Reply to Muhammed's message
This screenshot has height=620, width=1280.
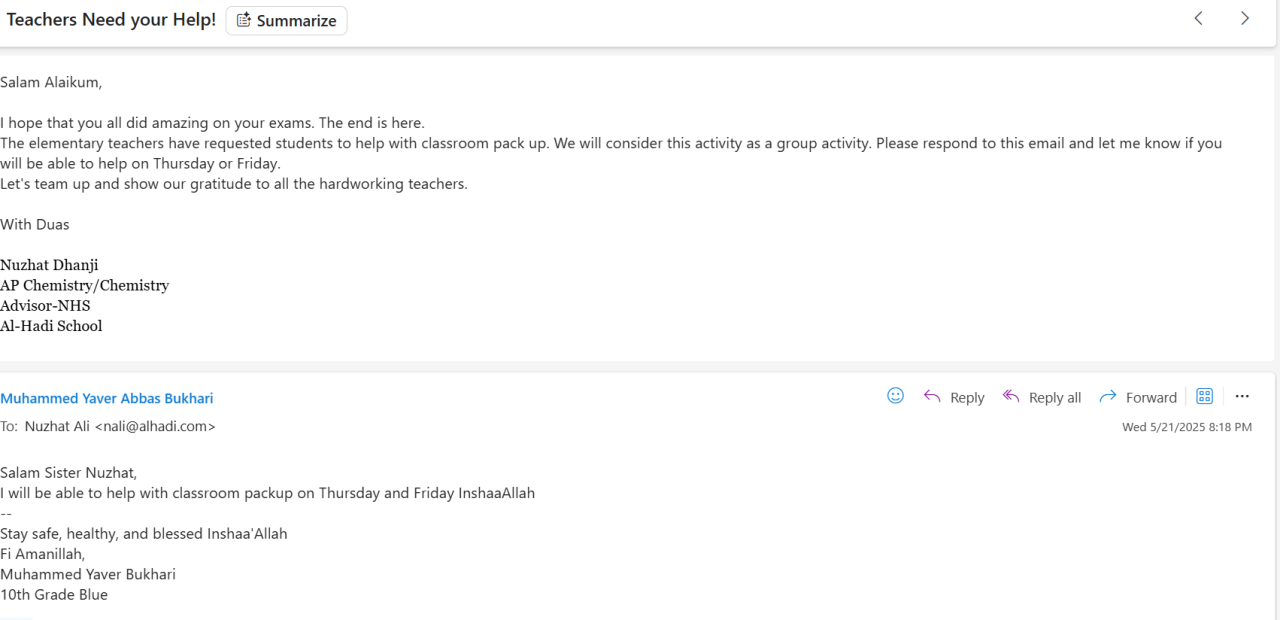(x=954, y=397)
